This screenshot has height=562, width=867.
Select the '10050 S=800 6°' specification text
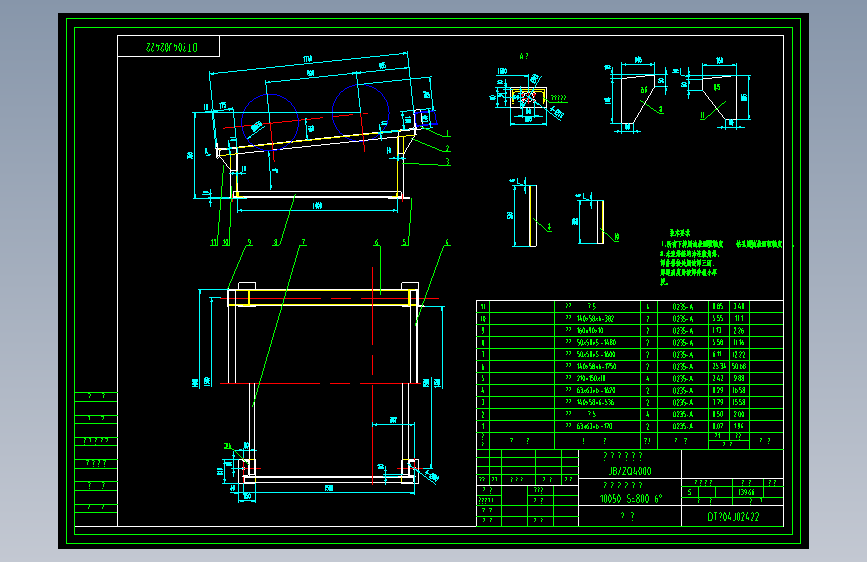coord(631,498)
